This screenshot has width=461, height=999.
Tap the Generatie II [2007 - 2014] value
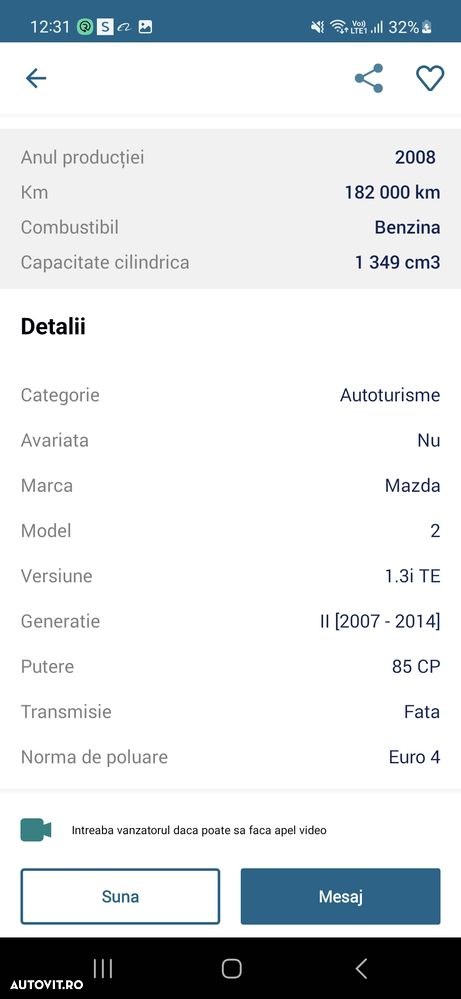click(379, 621)
